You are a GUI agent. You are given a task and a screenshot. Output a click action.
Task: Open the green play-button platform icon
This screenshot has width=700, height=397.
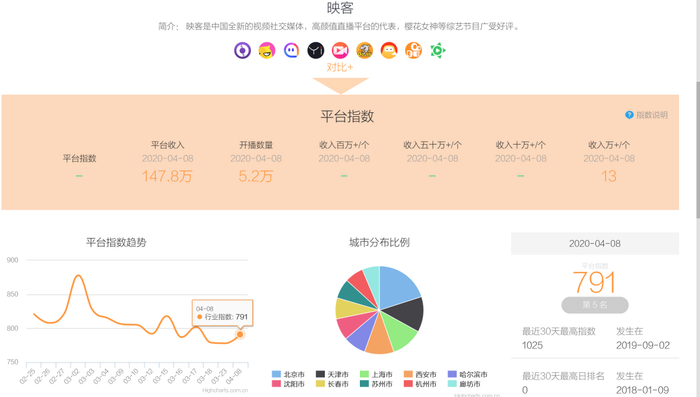click(x=438, y=50)
